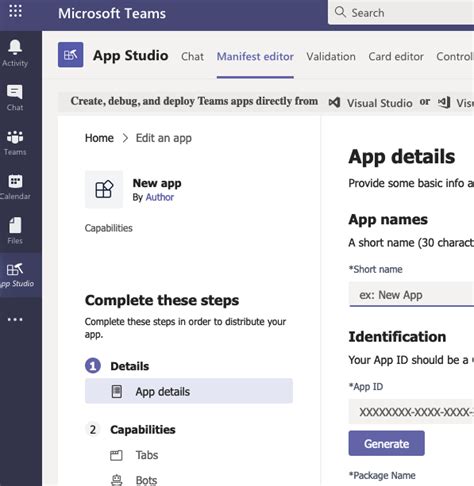Open the Validation tab
This screenshot has height=486, width=474.
tap(331, 56)
